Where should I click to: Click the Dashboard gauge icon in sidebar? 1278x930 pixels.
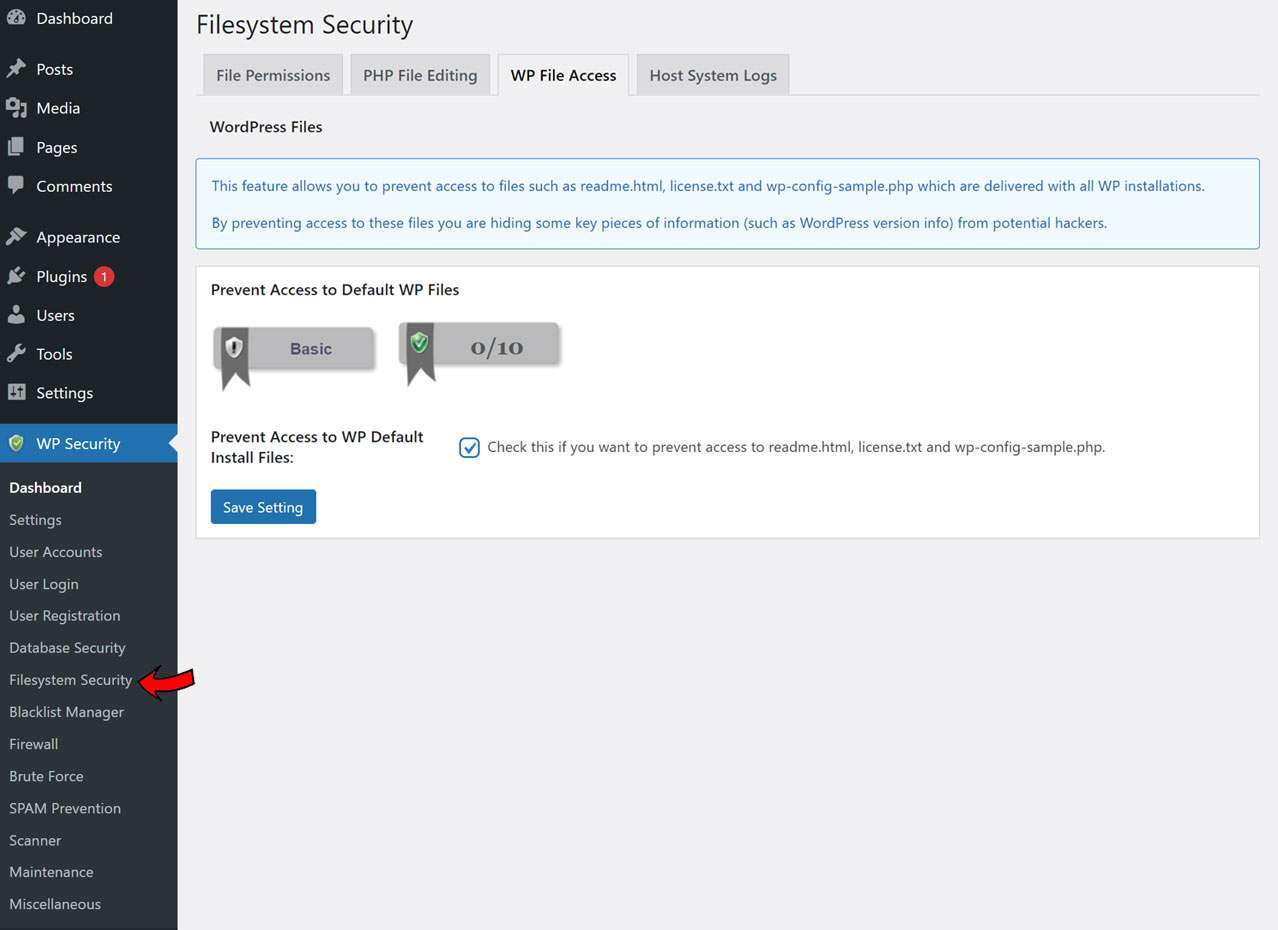(16, 18)
